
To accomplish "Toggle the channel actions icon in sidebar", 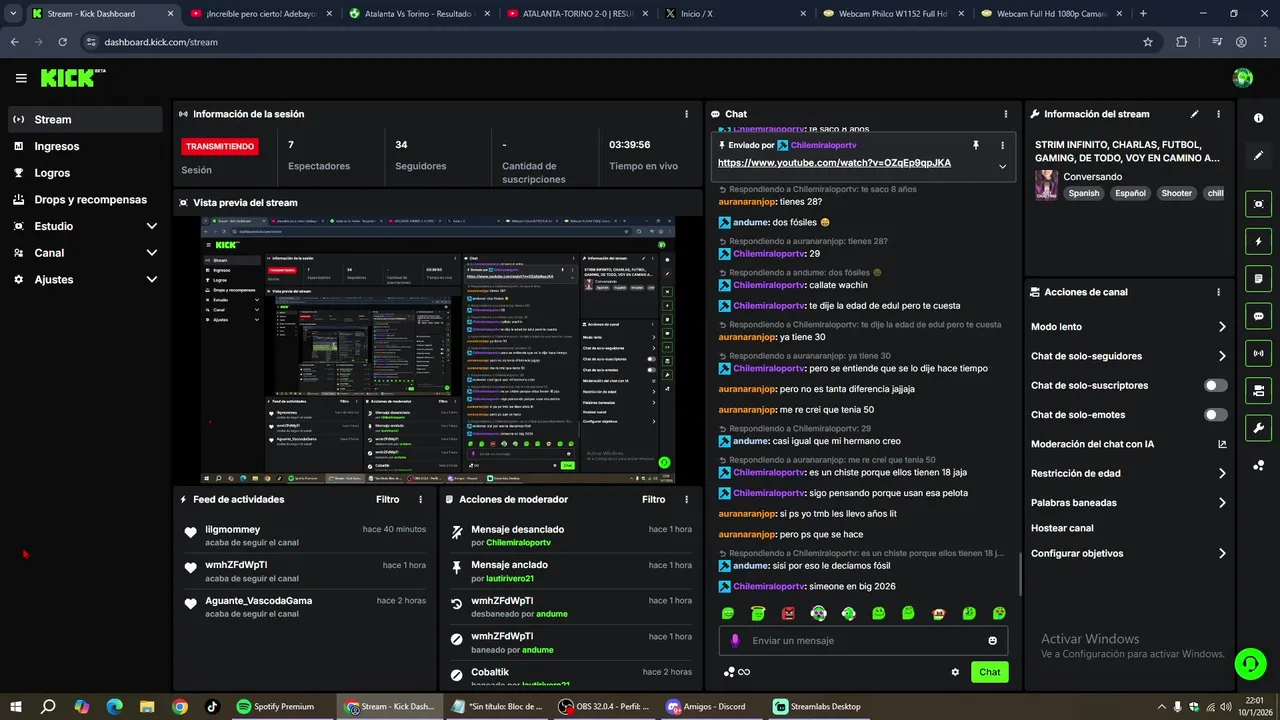I will point(1258,390).
